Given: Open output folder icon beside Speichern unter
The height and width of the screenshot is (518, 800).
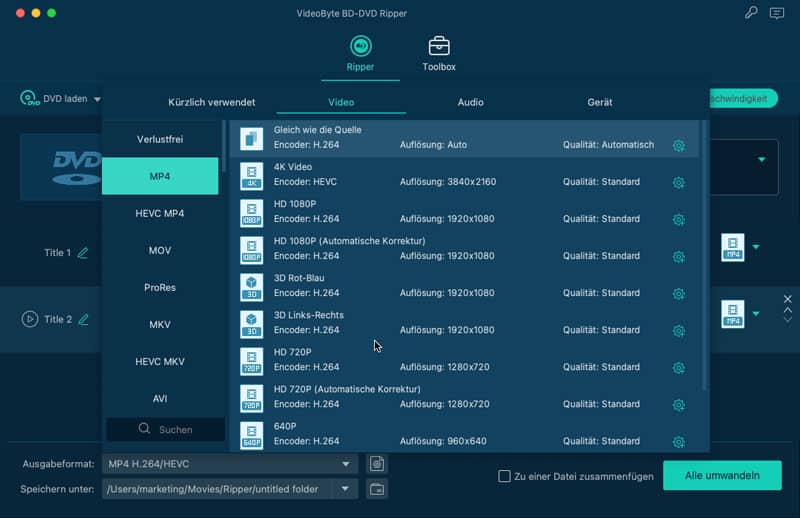Looking at the screenshot, I should (x=377, y=489).
